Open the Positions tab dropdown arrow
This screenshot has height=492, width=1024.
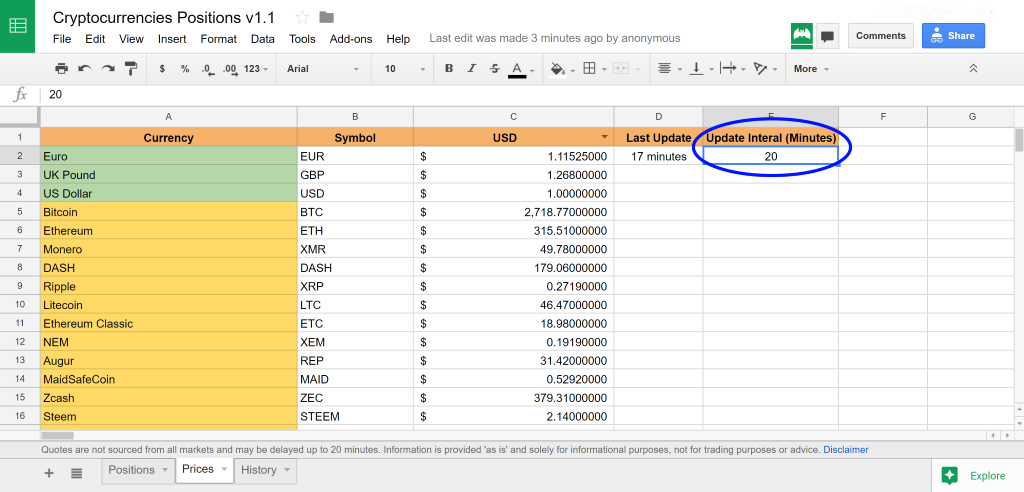(x=165, y=470)
